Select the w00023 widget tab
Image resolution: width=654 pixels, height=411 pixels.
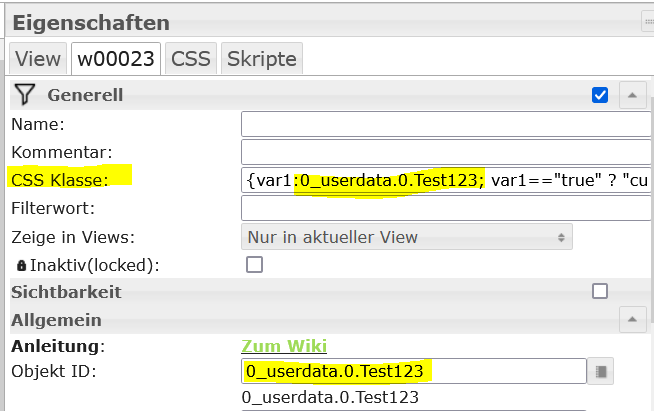tap(116, 58)
